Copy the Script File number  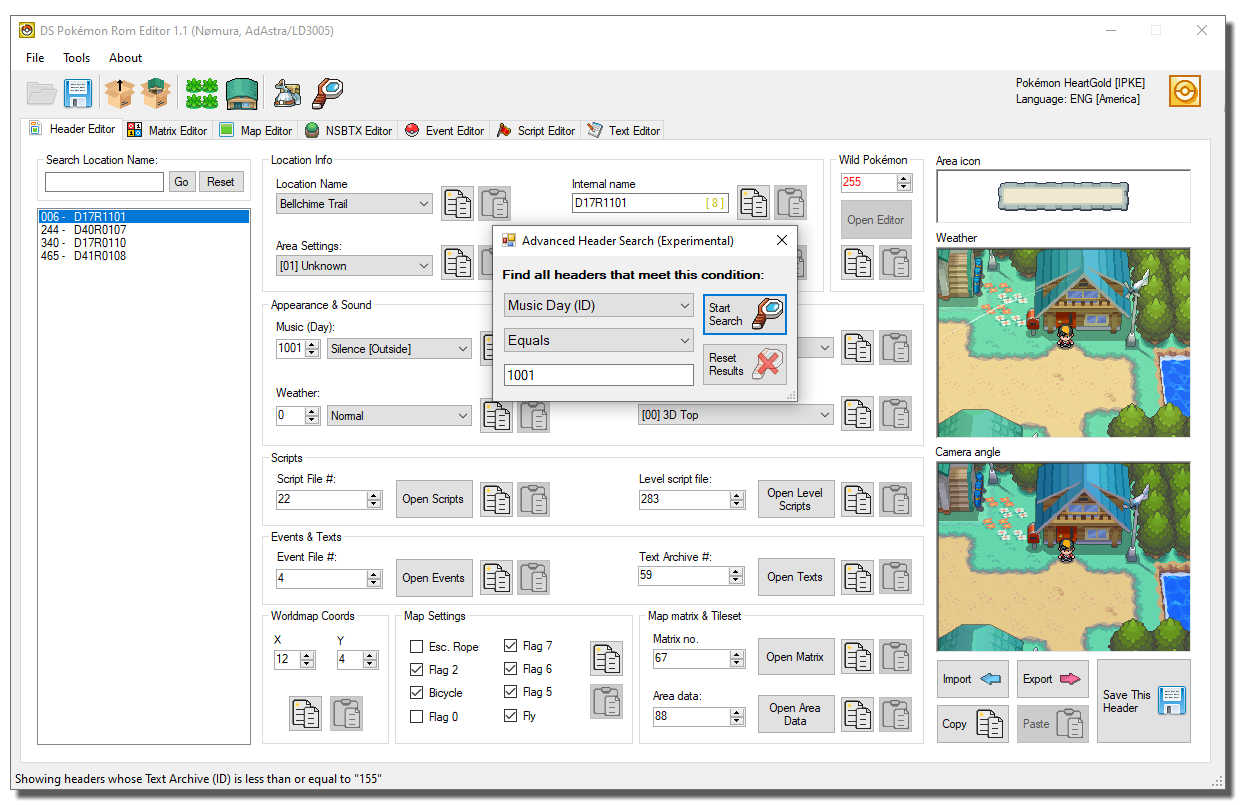click(496, 499)
